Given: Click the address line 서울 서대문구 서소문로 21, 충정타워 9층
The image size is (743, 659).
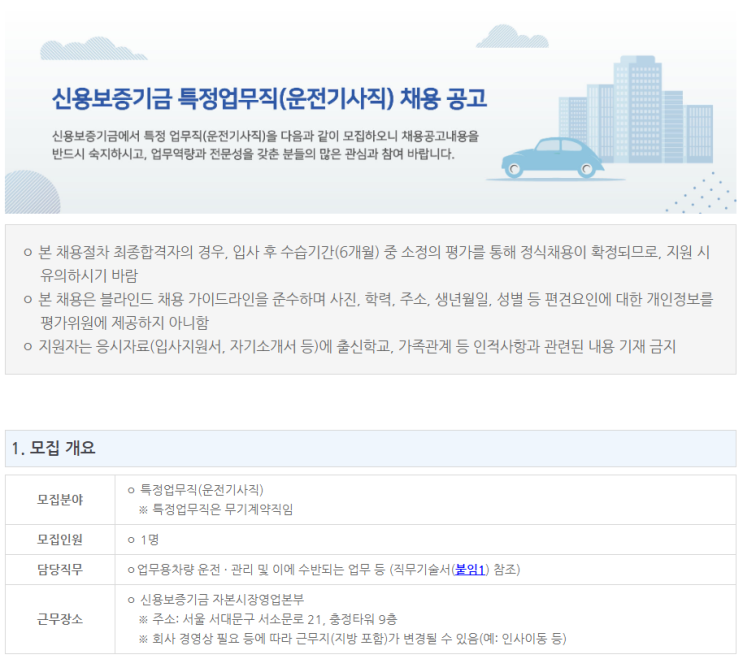Looking at the screenshot, I should pyautogui.click(x=290, y=619).
